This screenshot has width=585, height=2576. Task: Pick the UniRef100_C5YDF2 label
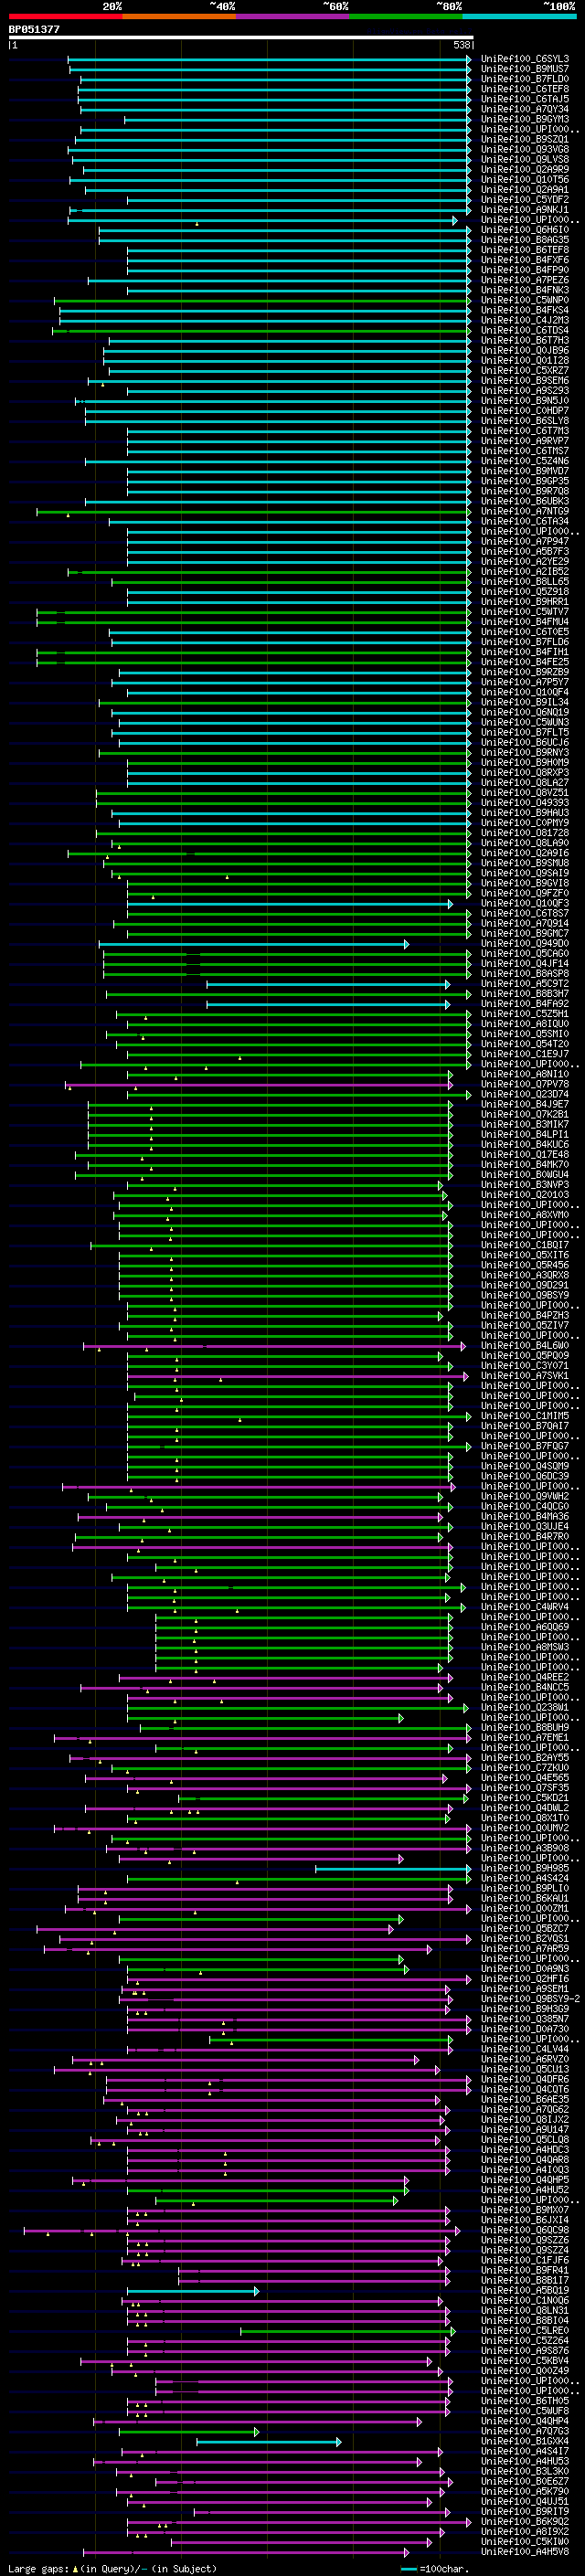[x=524, y=200]
